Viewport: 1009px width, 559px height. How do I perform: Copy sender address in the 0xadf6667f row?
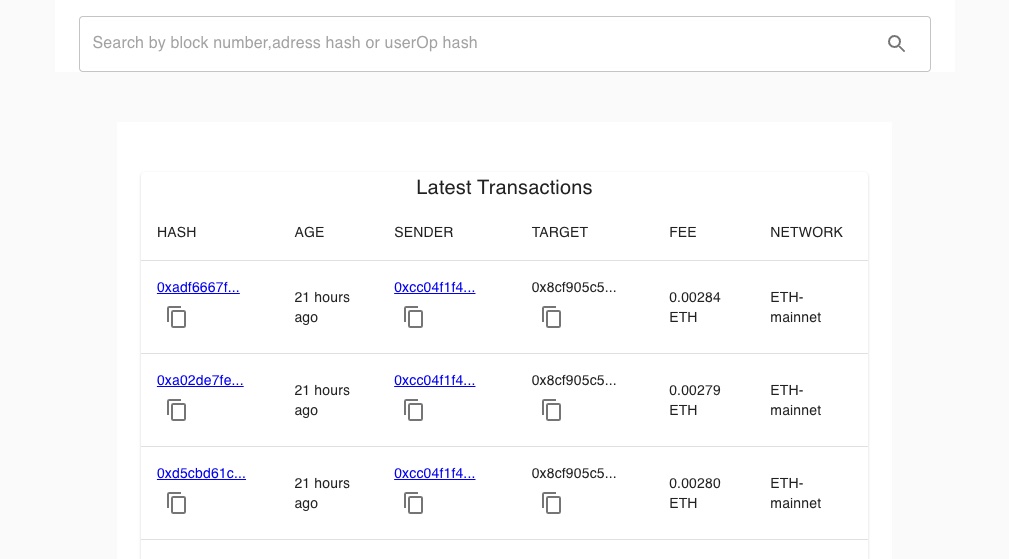point(414,318)
